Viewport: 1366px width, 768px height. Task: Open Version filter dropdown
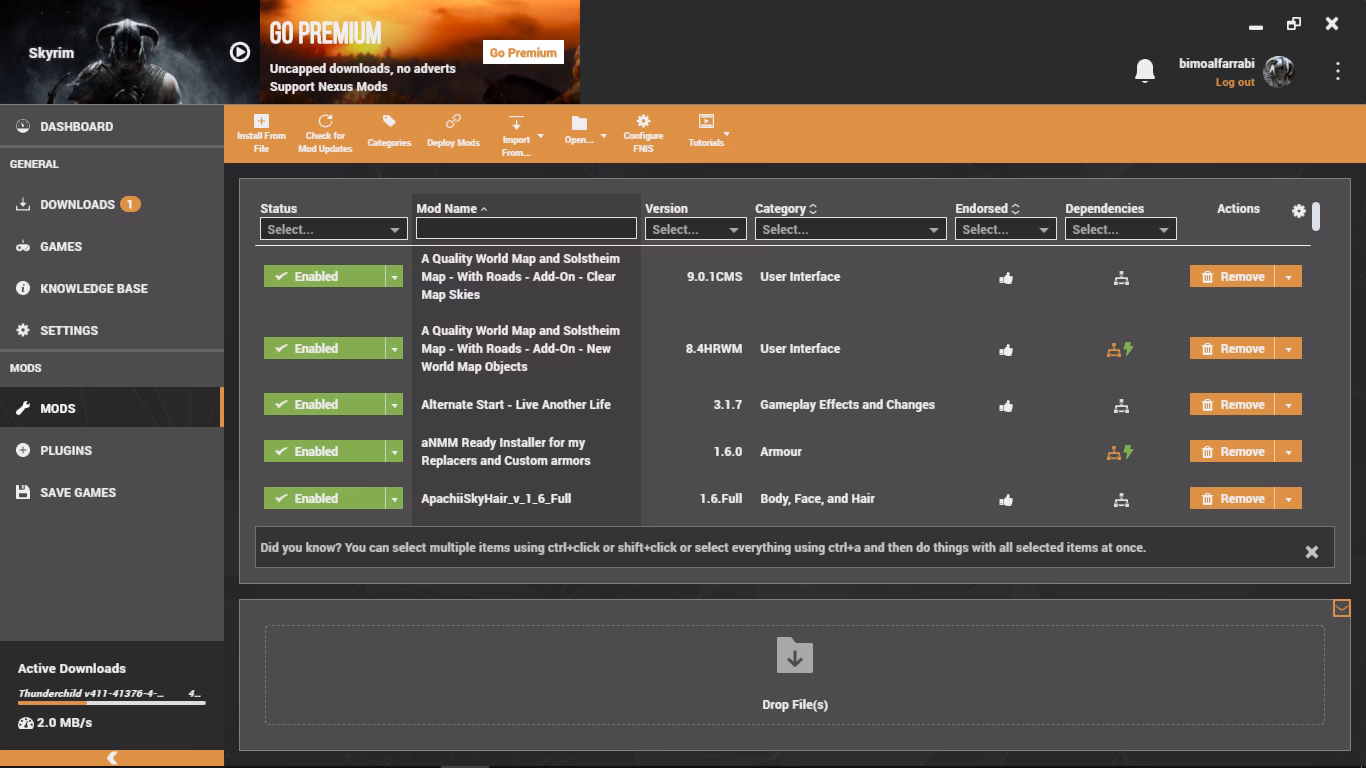tap(696, 230)
